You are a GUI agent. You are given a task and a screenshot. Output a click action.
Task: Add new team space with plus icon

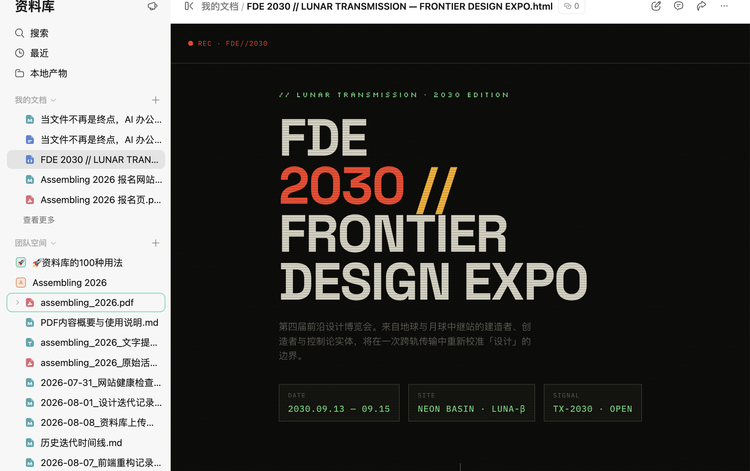[x=155, y=243]
